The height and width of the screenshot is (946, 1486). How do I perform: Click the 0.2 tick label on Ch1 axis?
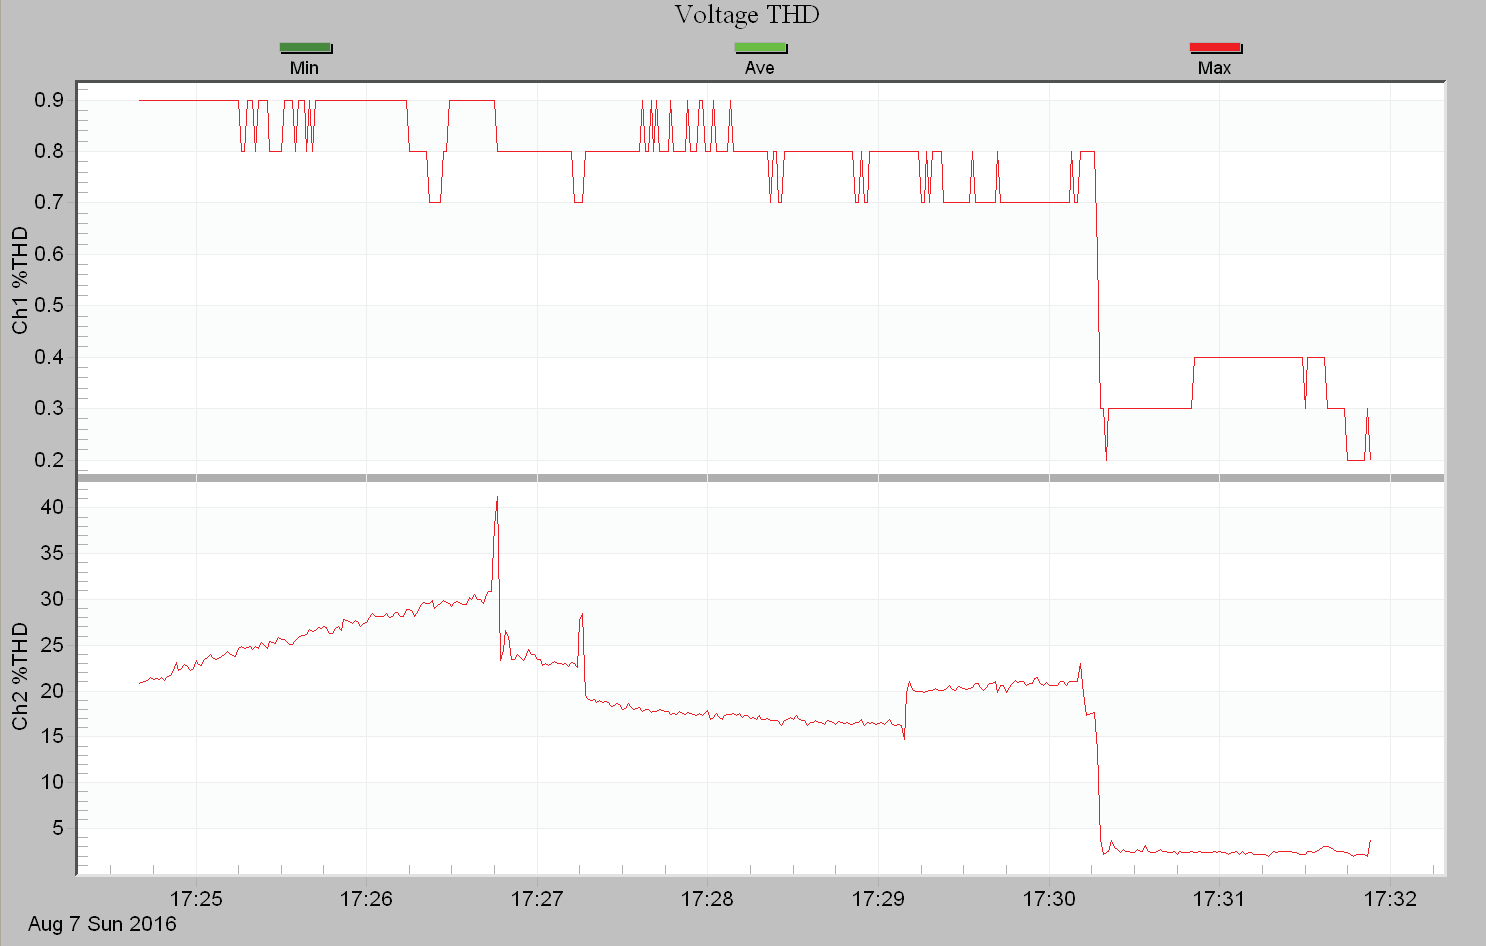tap(49, 460)
